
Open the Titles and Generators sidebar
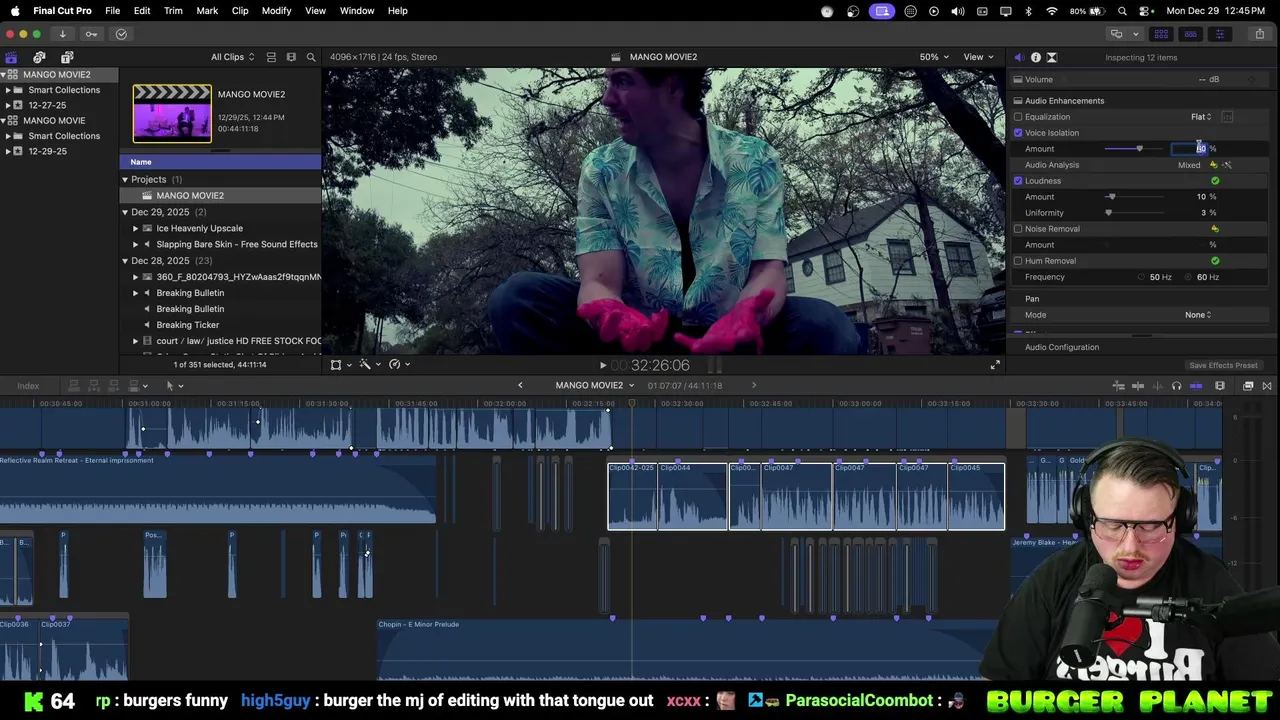[67, 57]
